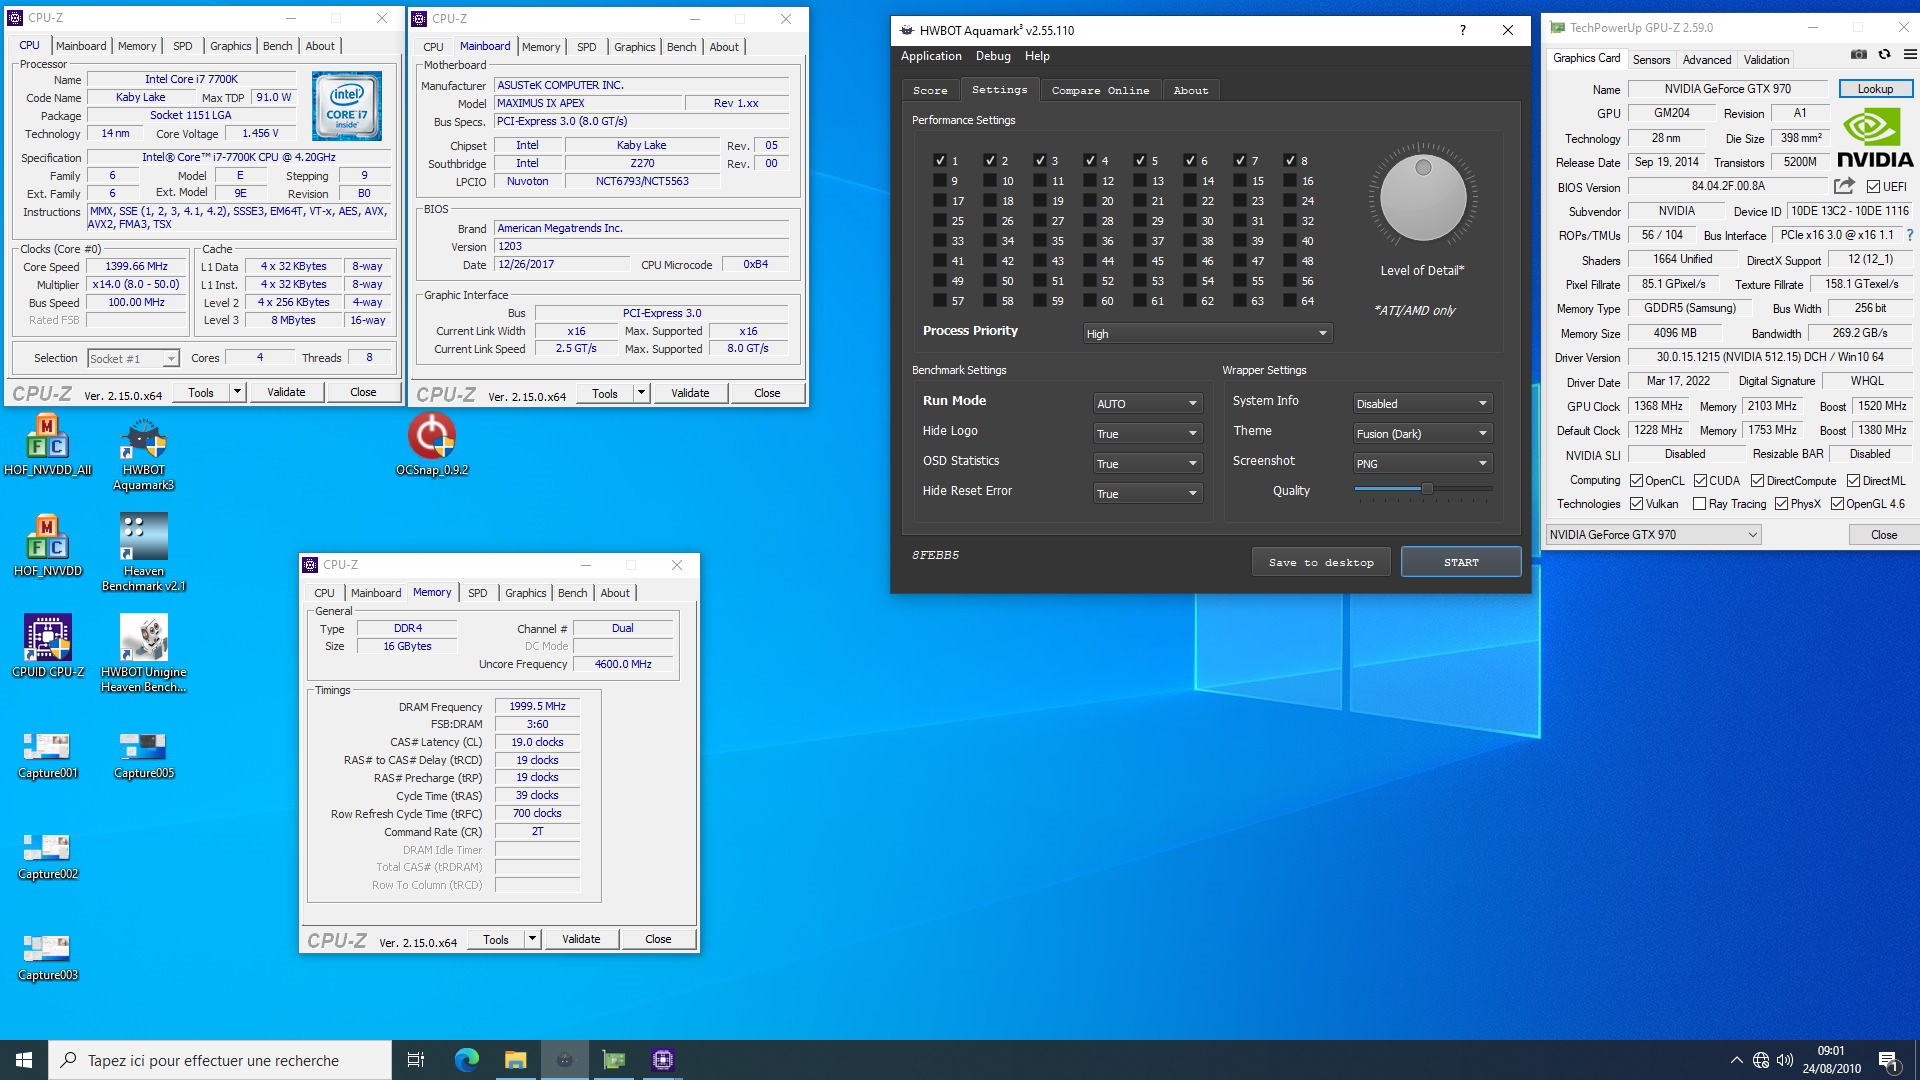The height and width of the screenshot is (1080, 1920).
Task: Open the Application menu in Aquamark
Action: point(931,56)
